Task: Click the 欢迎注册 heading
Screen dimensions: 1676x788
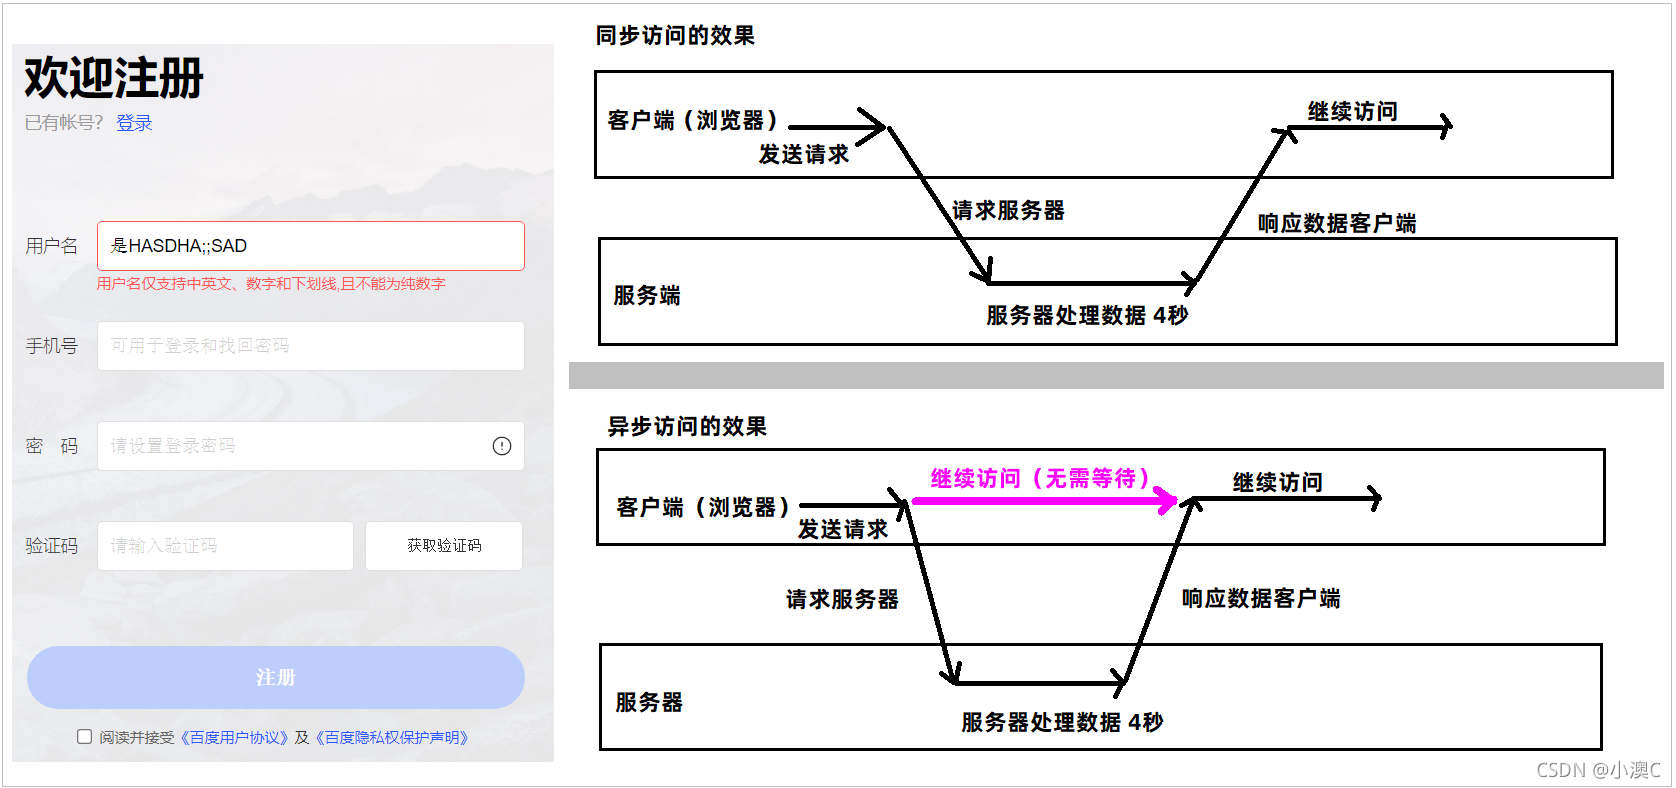Action: click(x=114, y=77)
